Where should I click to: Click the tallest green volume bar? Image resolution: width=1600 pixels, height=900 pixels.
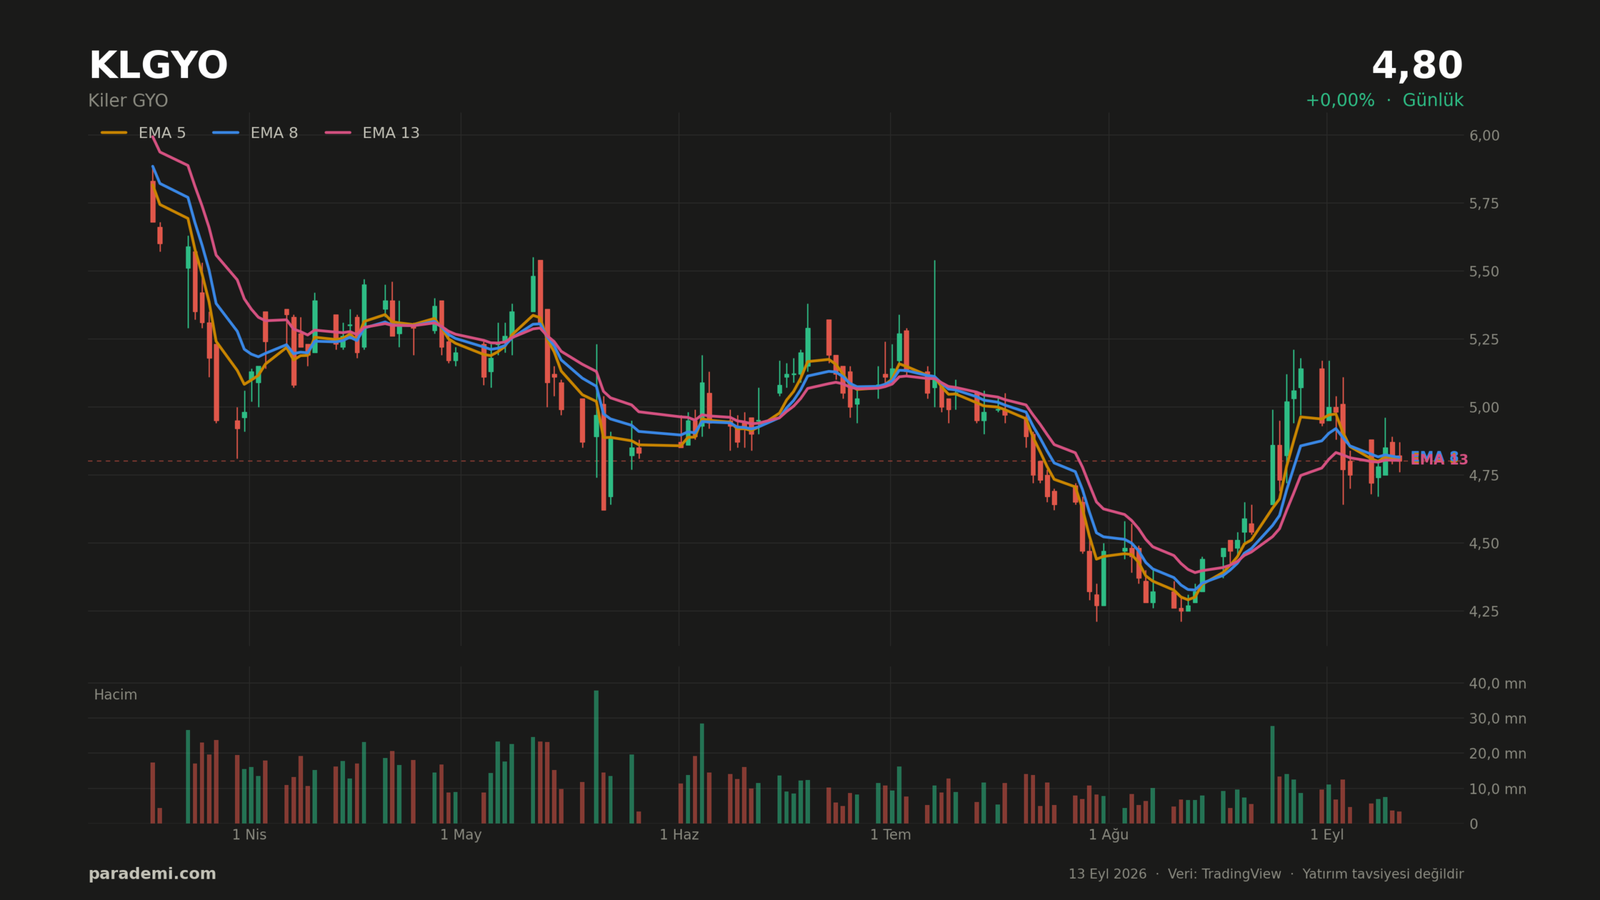[x=596, y=757]
